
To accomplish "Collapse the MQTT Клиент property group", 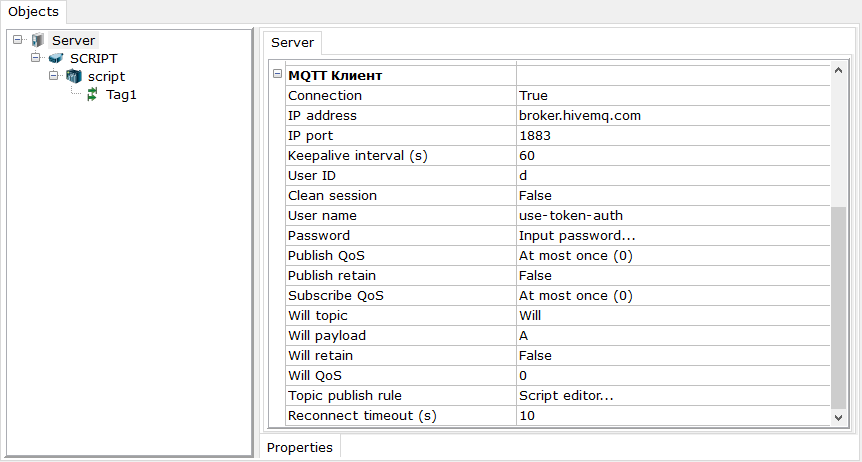I will click(x=278, y=74).
